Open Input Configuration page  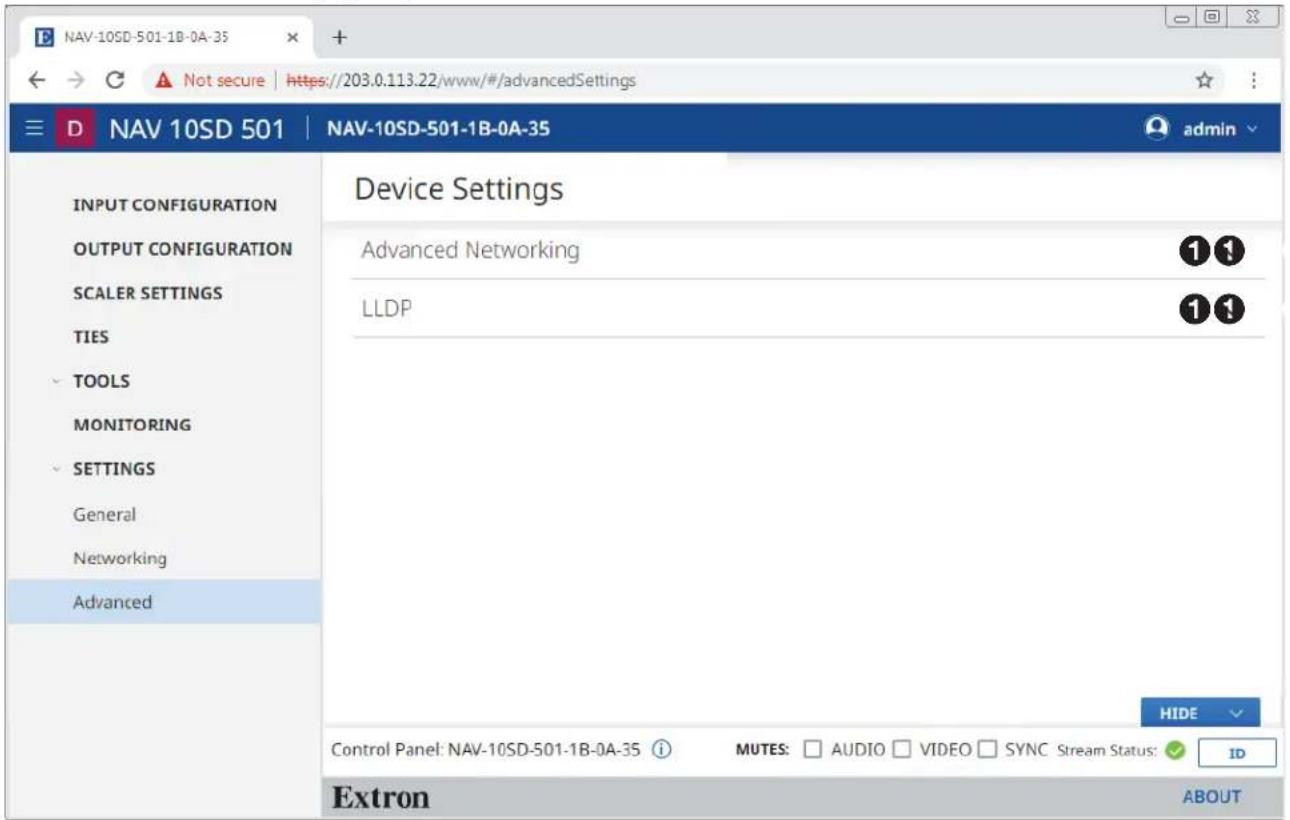(x=175, y=205)
